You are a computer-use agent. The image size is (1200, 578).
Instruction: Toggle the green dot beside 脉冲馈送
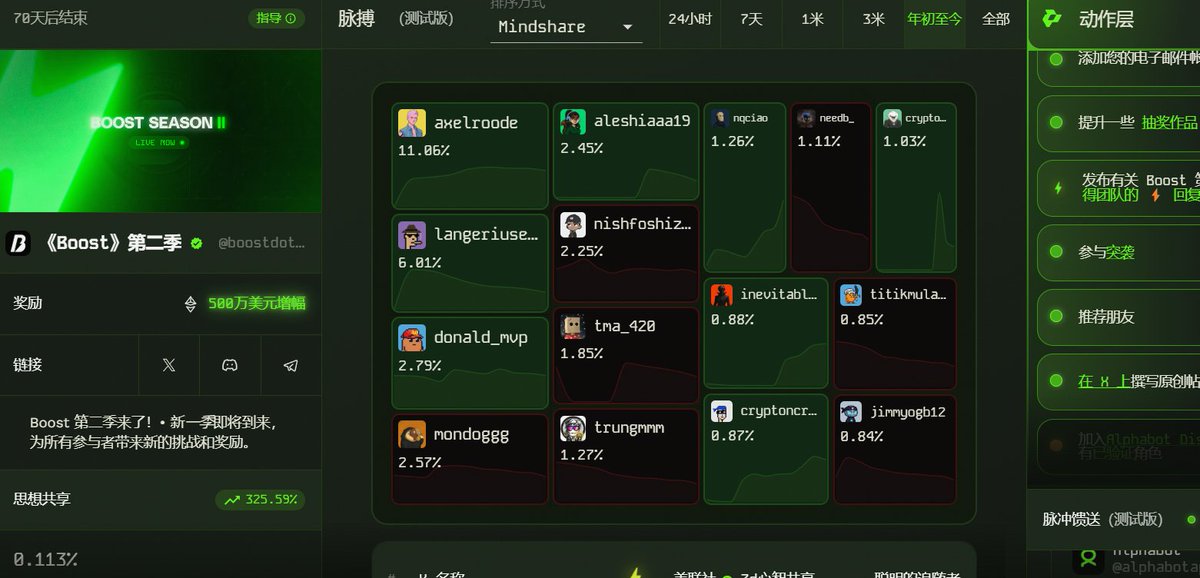[x=1191, y=520]
